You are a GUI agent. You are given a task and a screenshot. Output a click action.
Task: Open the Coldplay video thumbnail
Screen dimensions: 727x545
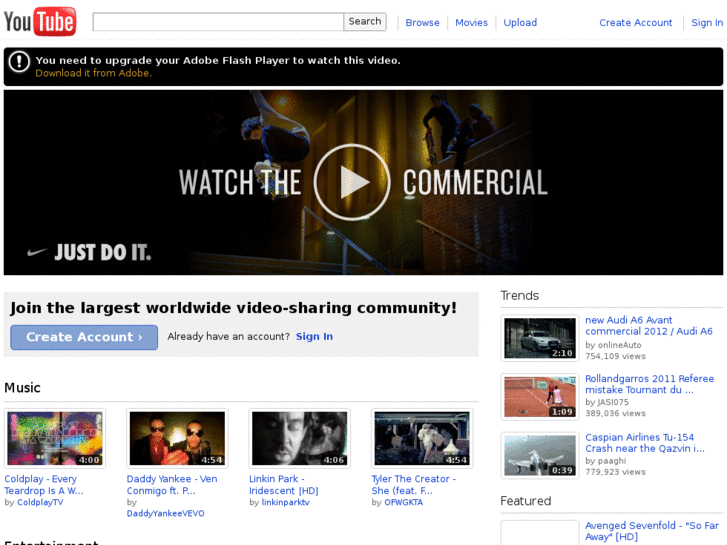(55, 438)
